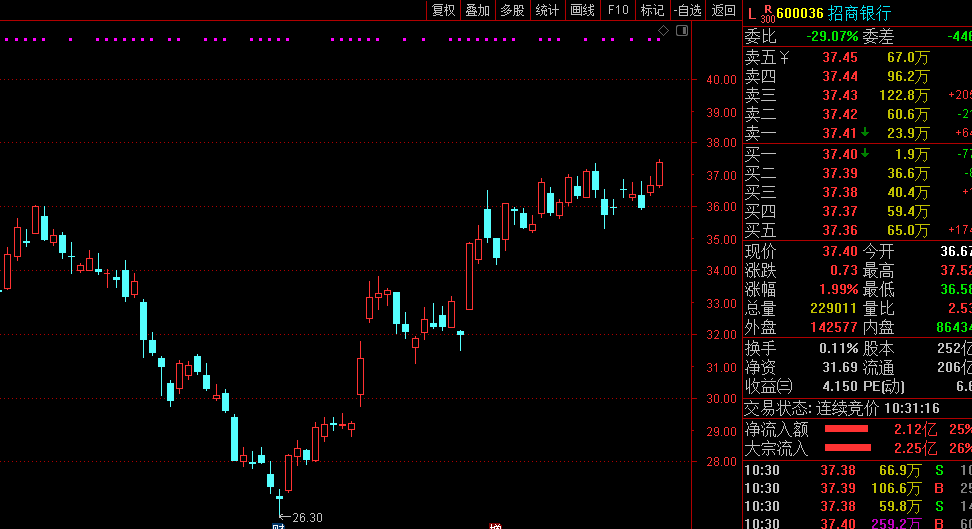Open the 叠加 overlay option
Screen dimensions: 972x529
click(x=478, y=10)
